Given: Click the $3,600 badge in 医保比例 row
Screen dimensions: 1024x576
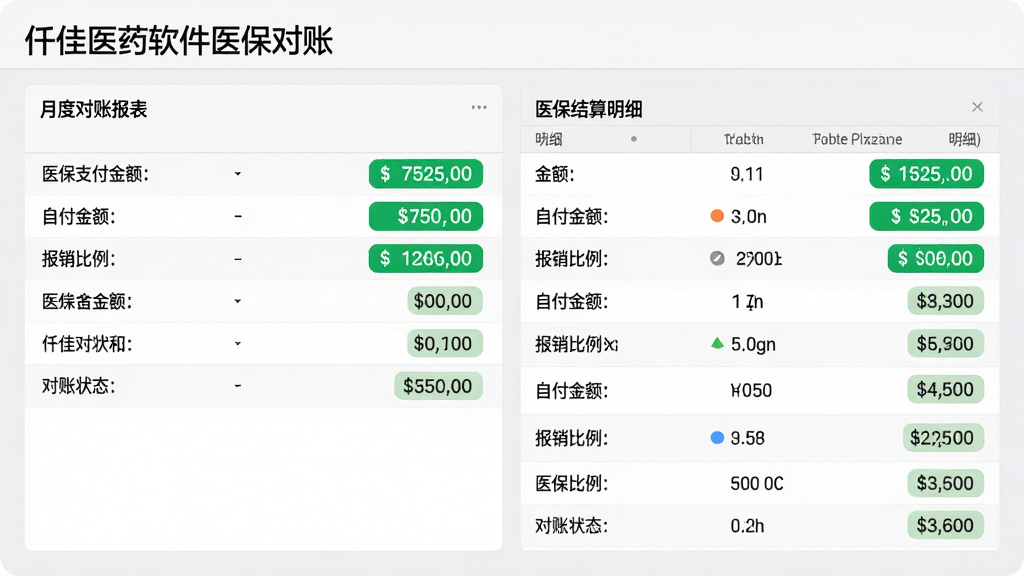Looking at the screenshot, I should tap(945, 483).
